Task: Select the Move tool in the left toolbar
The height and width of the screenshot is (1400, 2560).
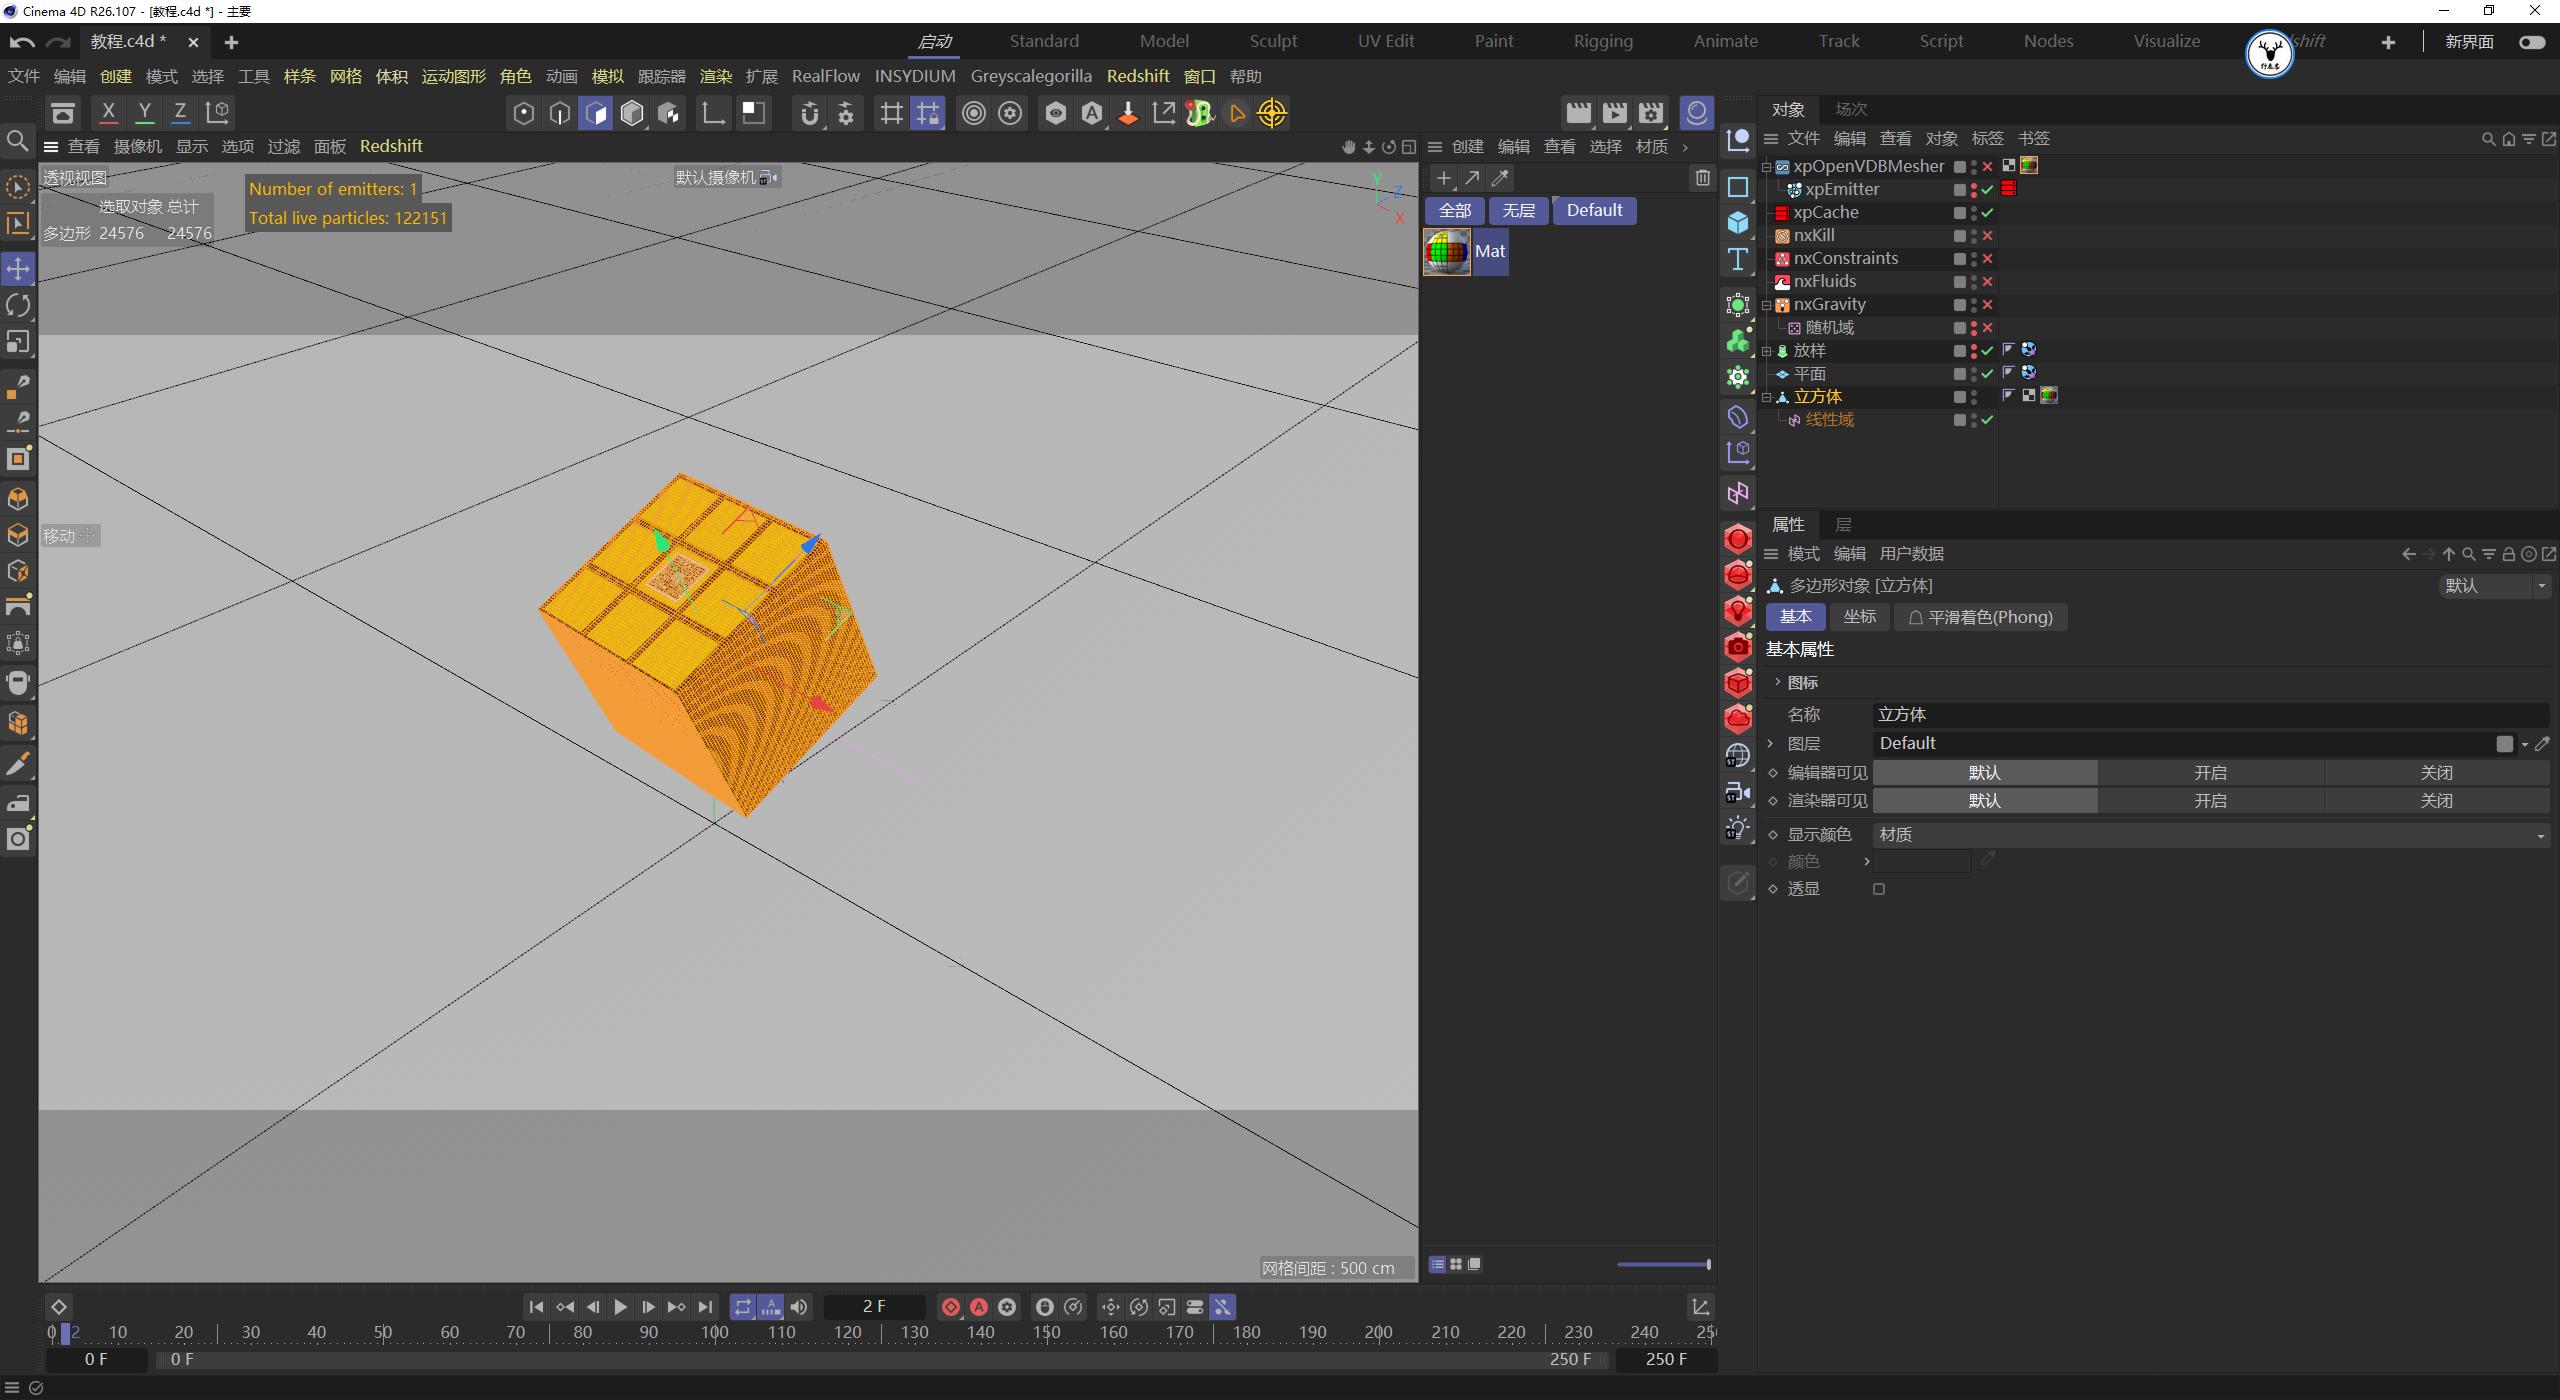Action: pos(17,268)
